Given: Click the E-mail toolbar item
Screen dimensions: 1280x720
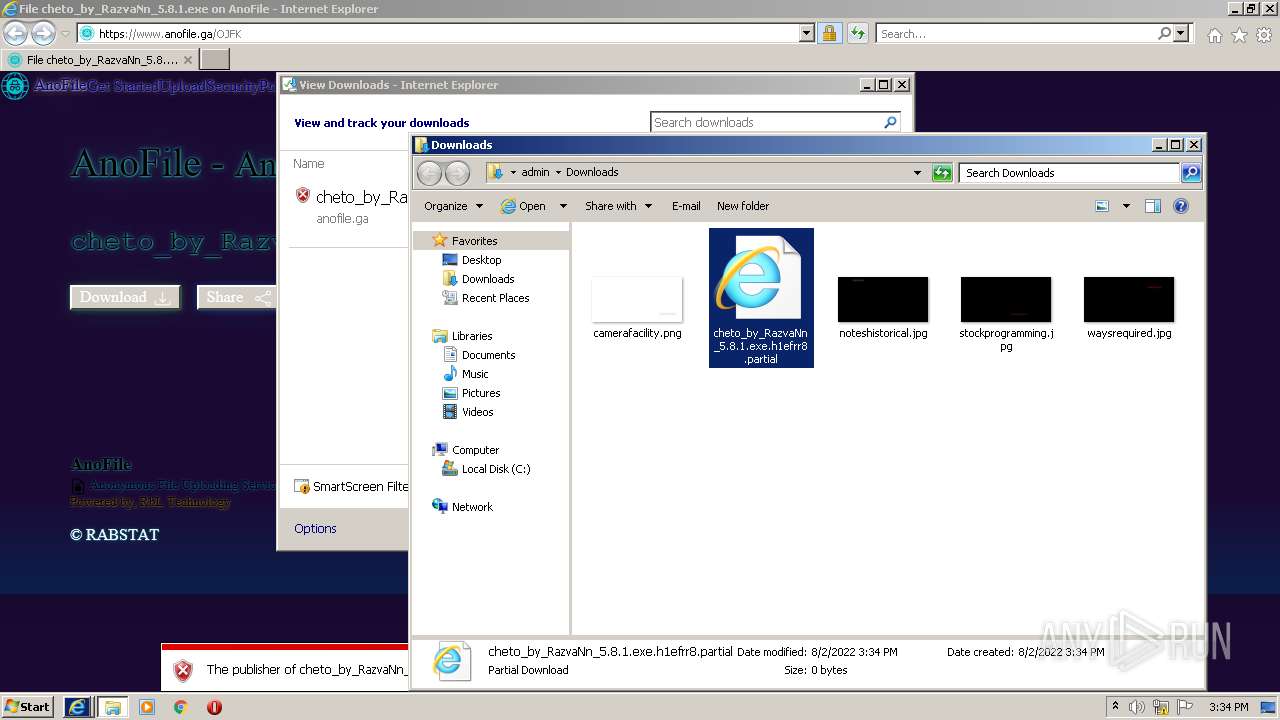Looking at the screenshot, I should [686, 206].
